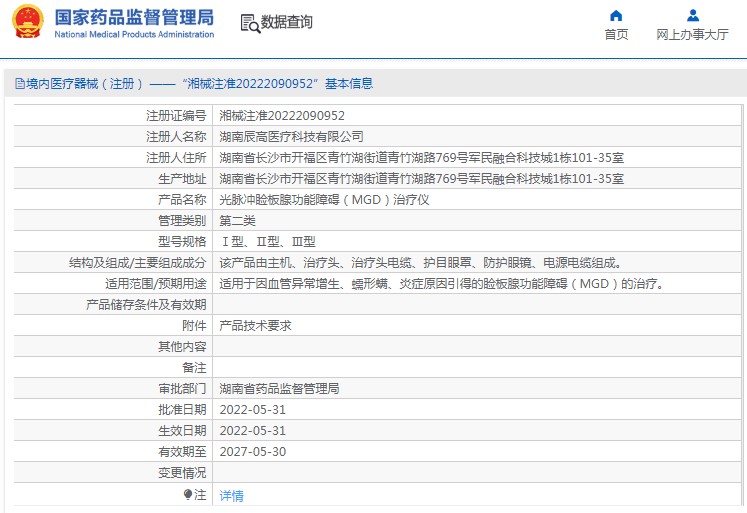This screenshot has width=747, height=513.
Task: Select product name 光脉冲睑板腺功能障碍治疗仪
Action: pyautogui.click(x=324, y=200)
